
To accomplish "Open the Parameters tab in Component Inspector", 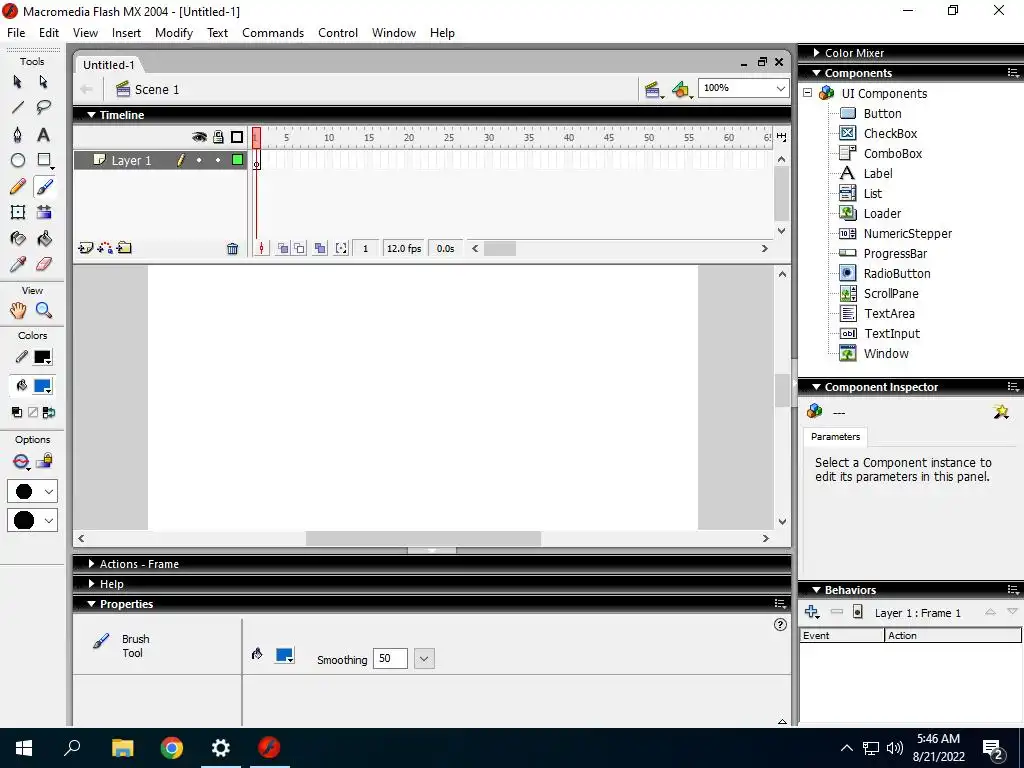I will tap(835, 436).
